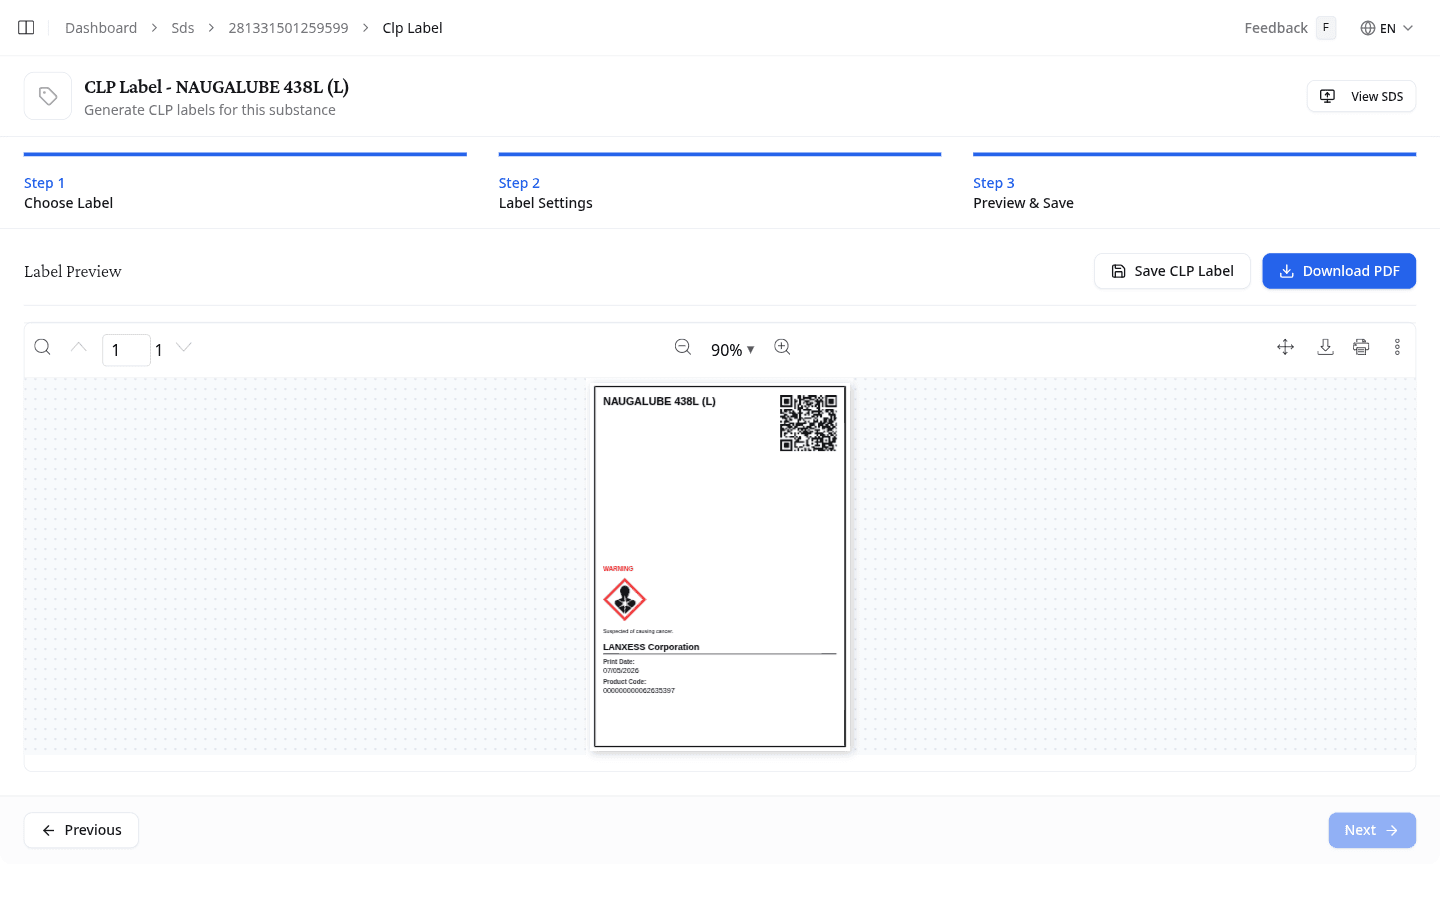
Task: Enable the pan move tool
Action: click(1286, 347)
